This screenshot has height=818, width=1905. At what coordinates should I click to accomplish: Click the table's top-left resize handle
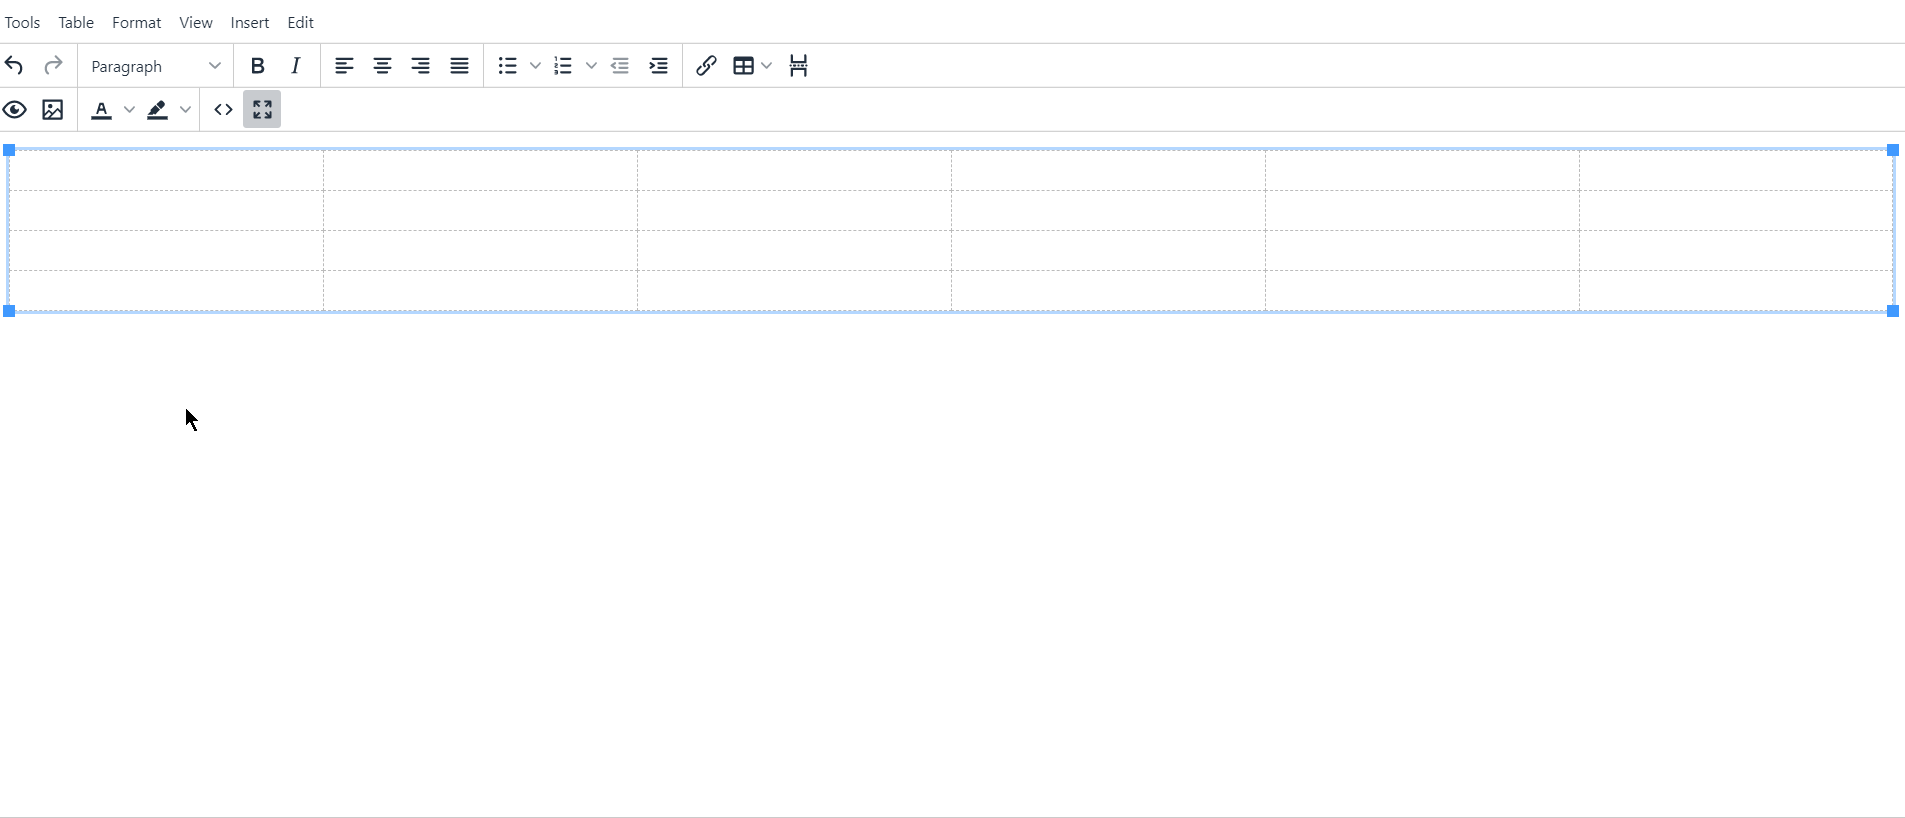click(x=9, y=150)
